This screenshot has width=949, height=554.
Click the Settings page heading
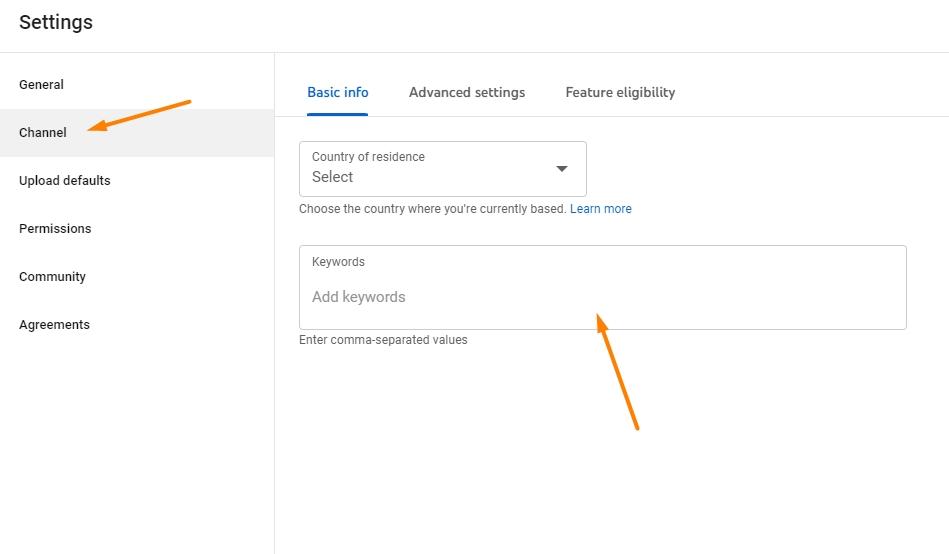pyautogui.click(x=56, y=22)
